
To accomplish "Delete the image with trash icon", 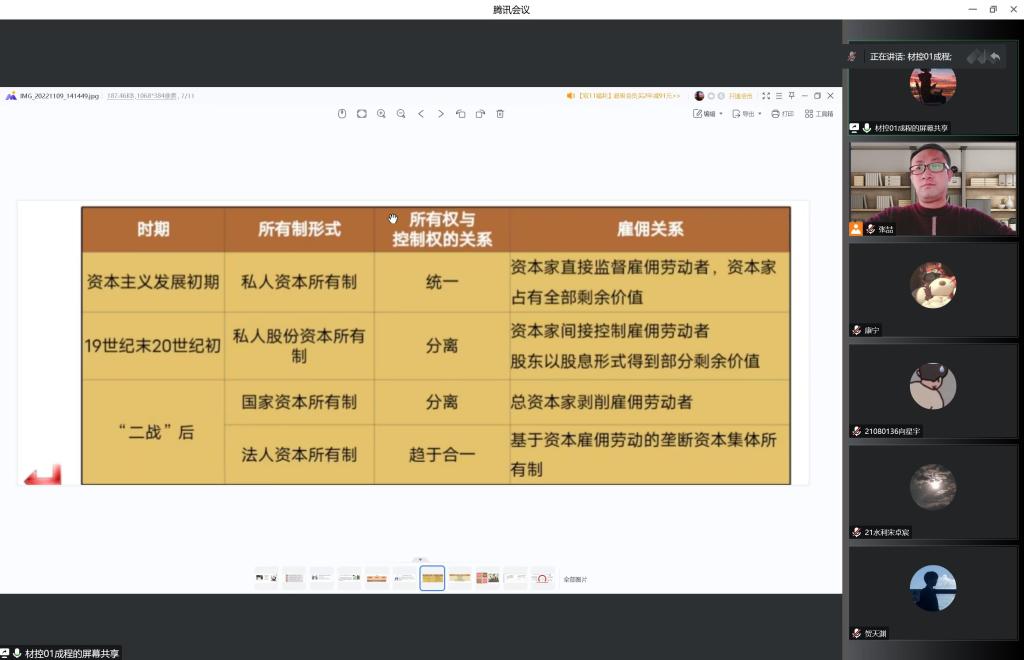I will (500, 114).
